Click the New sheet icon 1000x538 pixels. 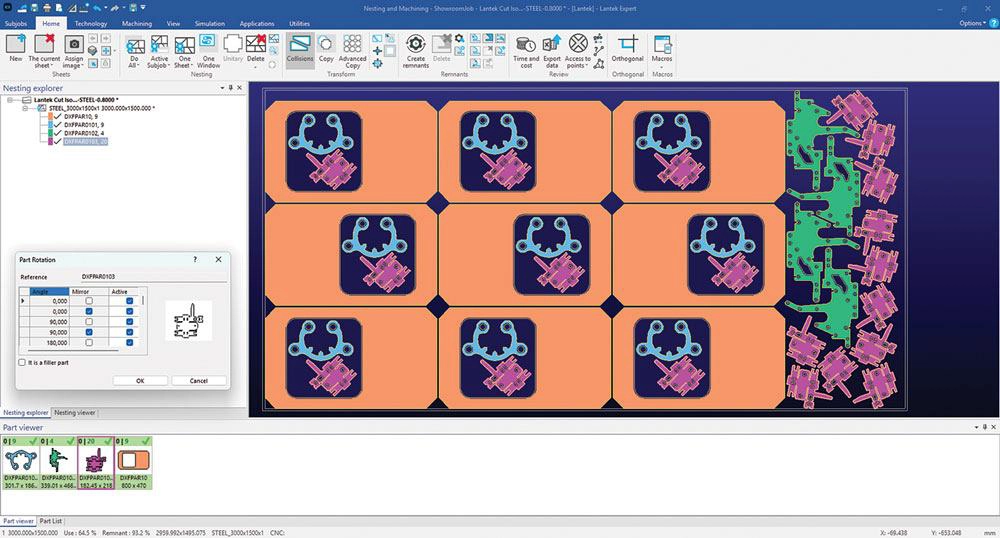tap(16, 45)
